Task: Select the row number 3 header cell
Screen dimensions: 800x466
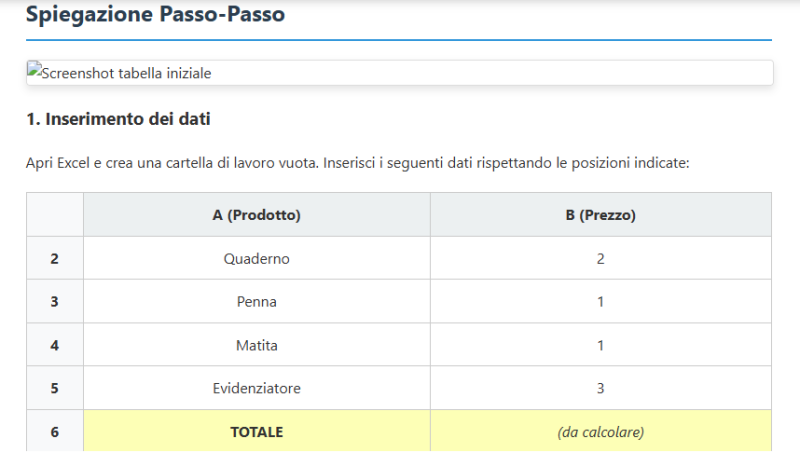Action: coord(55,302)
